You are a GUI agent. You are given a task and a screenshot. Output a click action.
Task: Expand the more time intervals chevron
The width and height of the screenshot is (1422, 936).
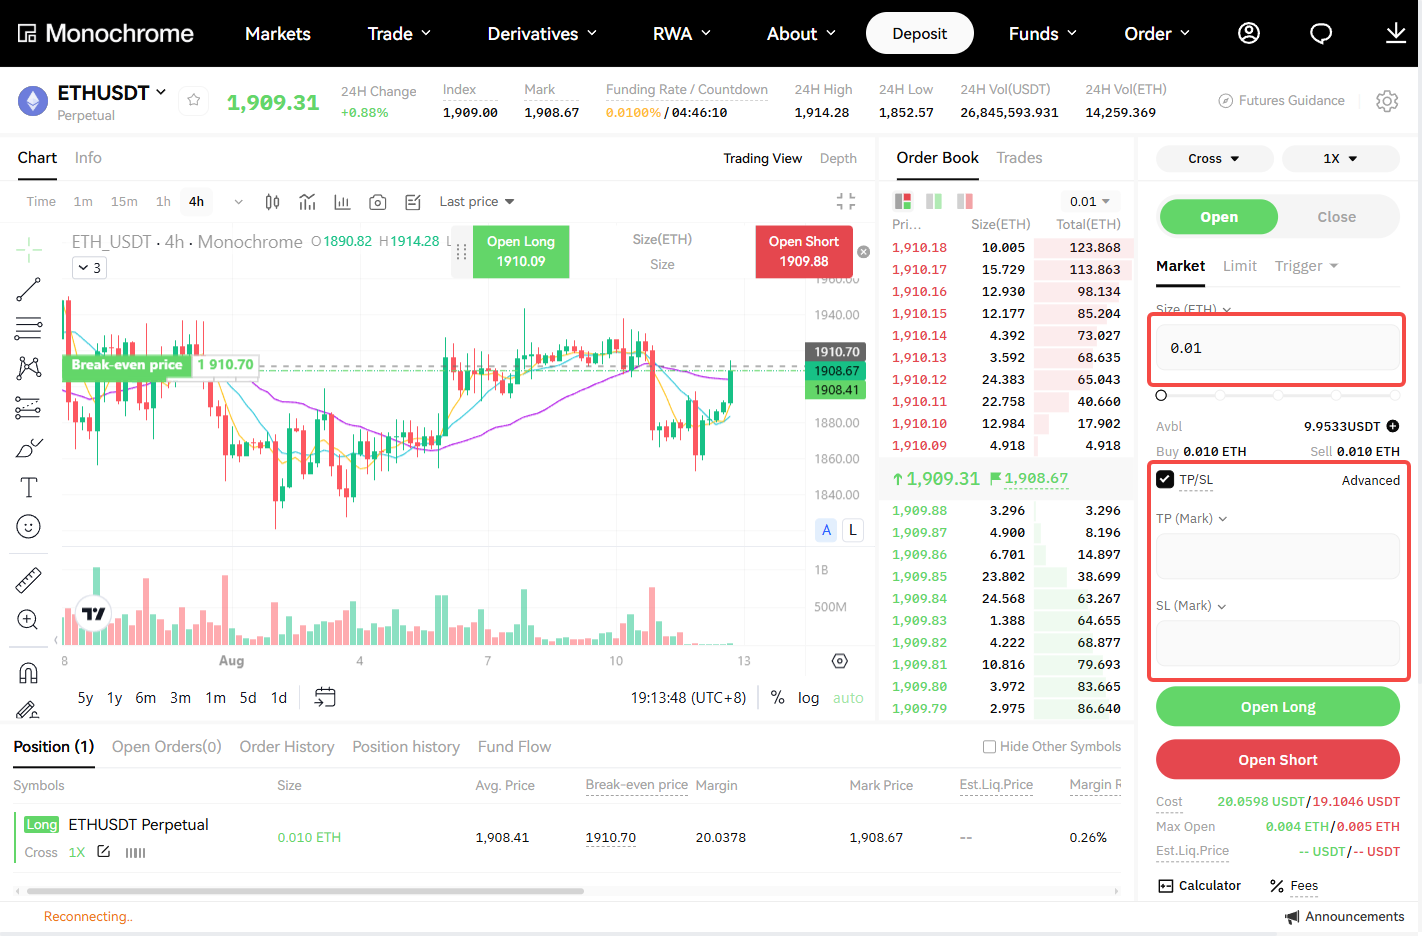click(238, 202)
